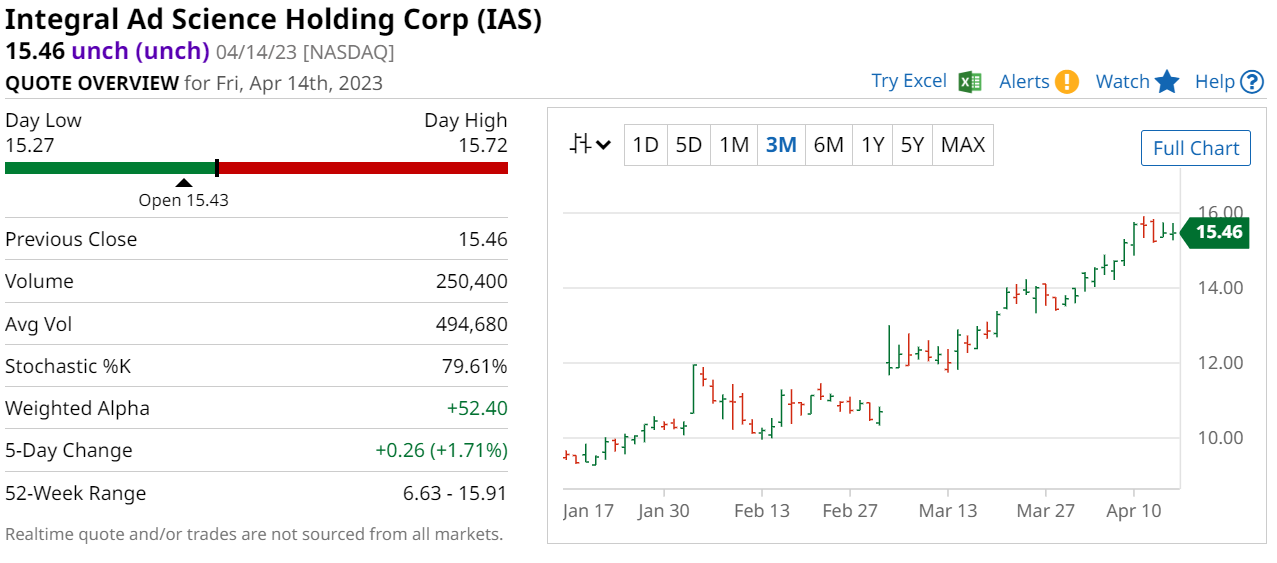The height and width of the screenshot is (563, 1277).
Task: Open the Excel spreadsheet icon
Action: 969,81
